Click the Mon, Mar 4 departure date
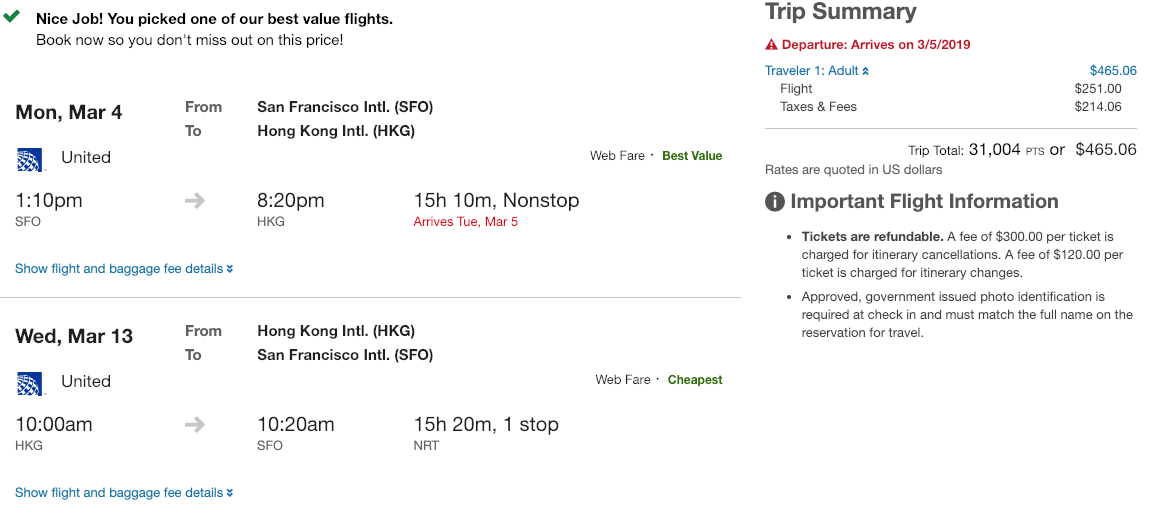This screenshot has width=1172, height=515. pyautogui.click(x=69, y=112)
